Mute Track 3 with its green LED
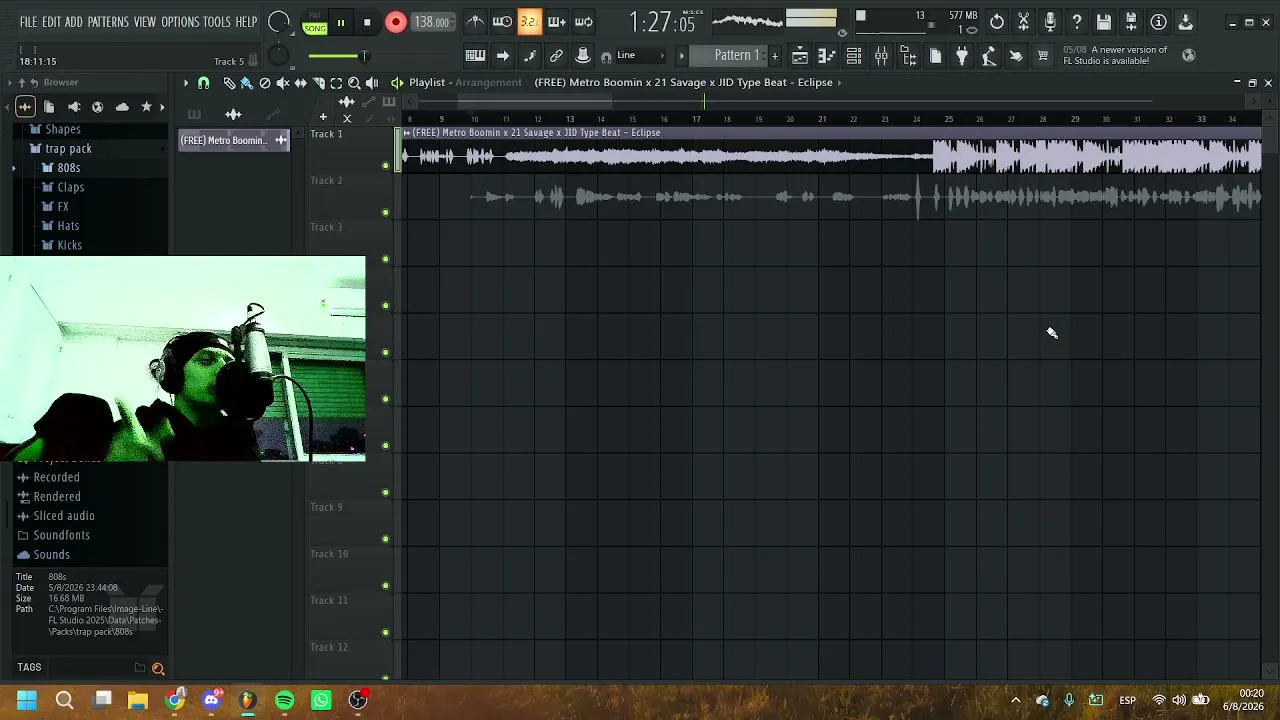This screenshot has height=720, width=1280. click(386, 259)
